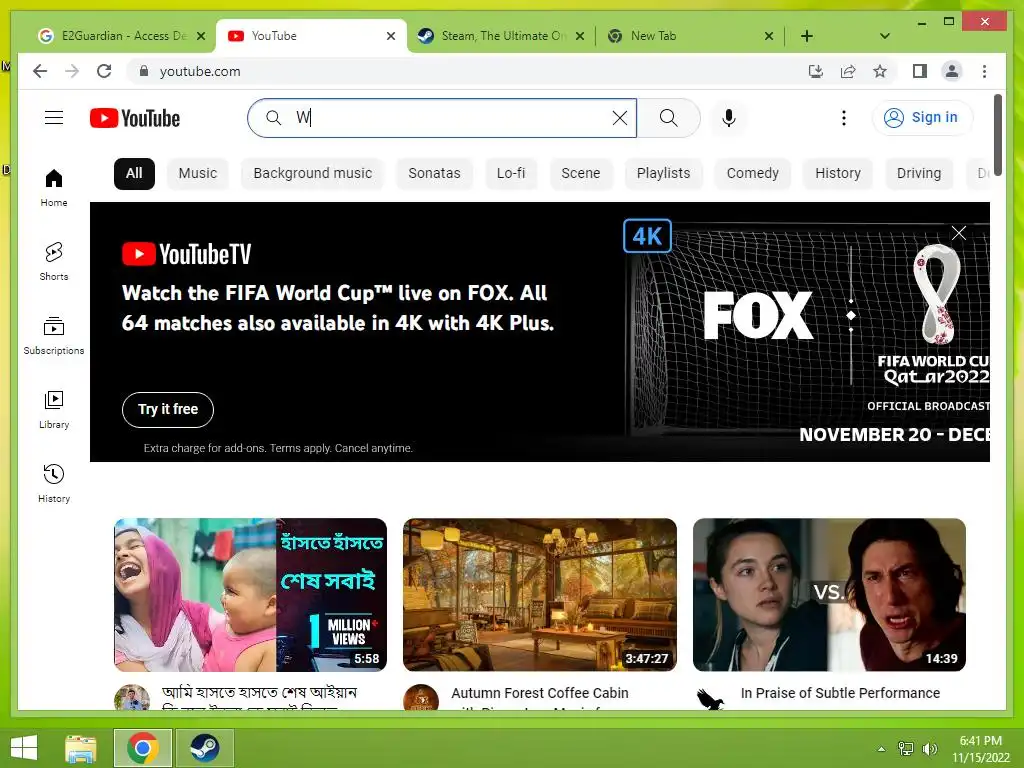Clear the search box with the X
The width and height of the screenshot is (1024, 768).
point(619,118)
